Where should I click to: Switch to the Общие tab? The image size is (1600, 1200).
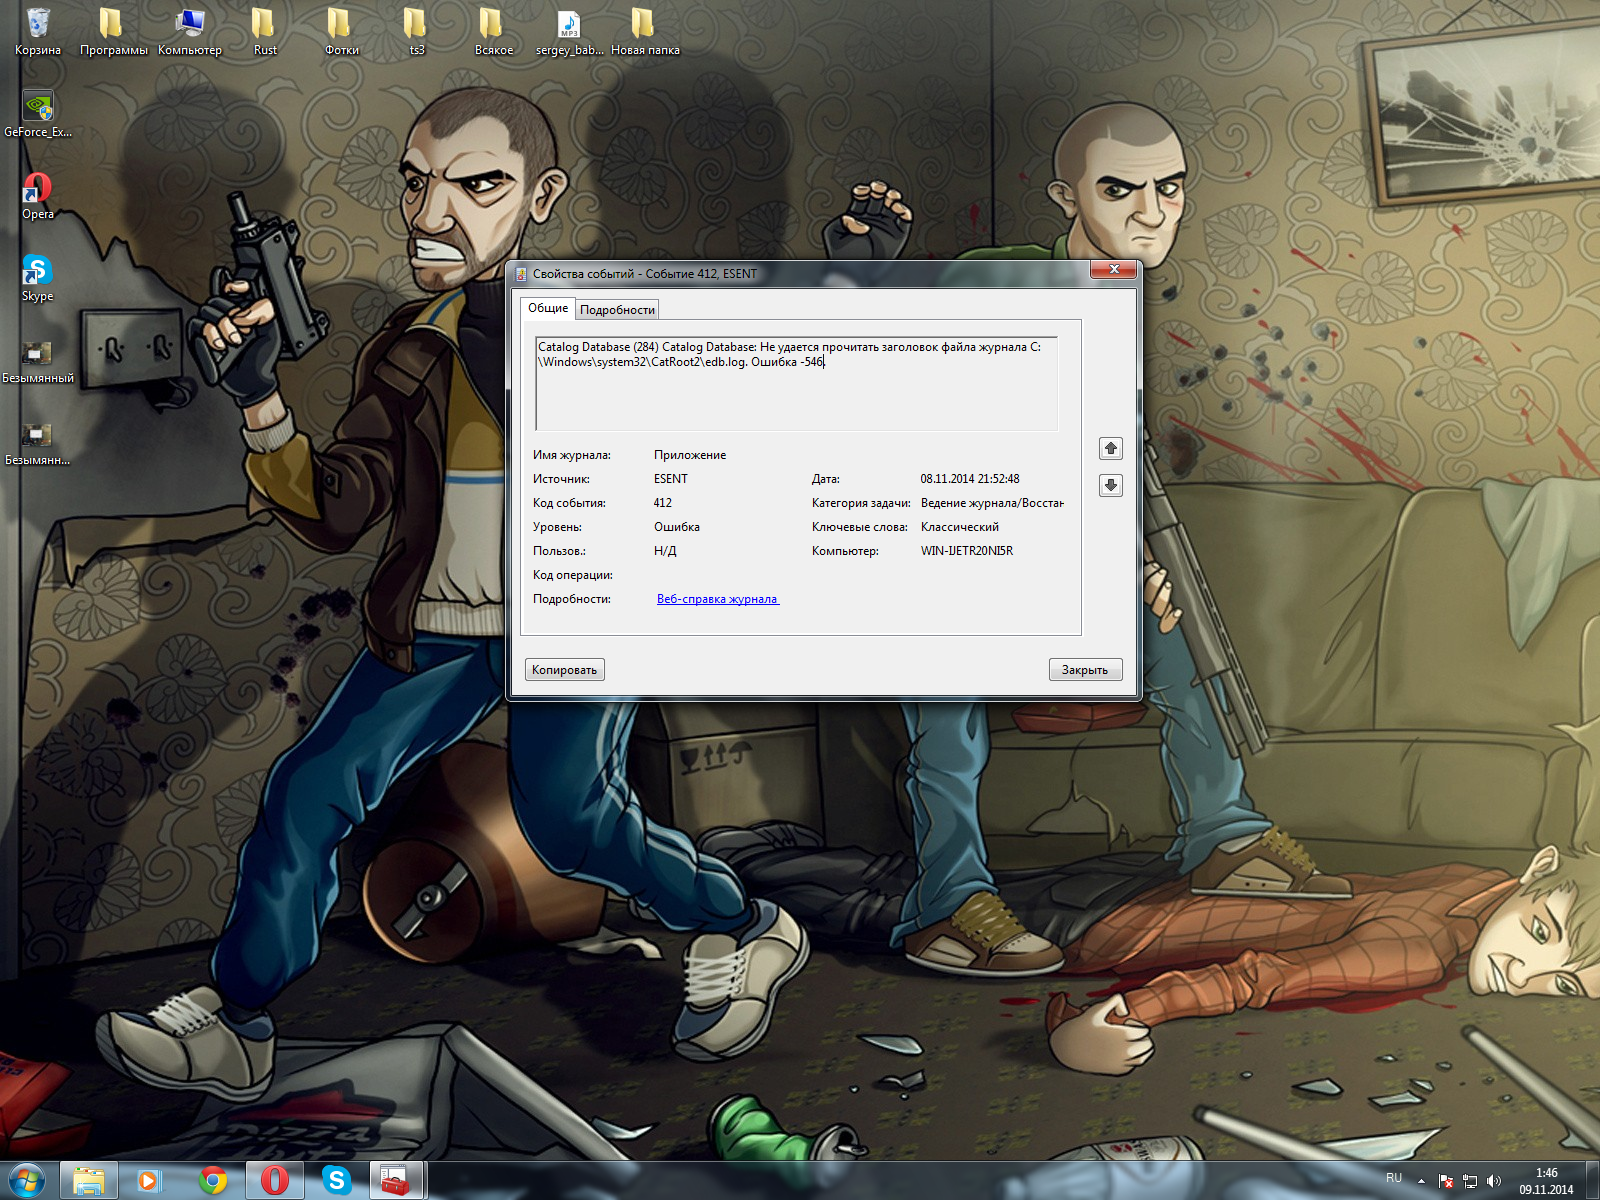(x=548, y=308)
